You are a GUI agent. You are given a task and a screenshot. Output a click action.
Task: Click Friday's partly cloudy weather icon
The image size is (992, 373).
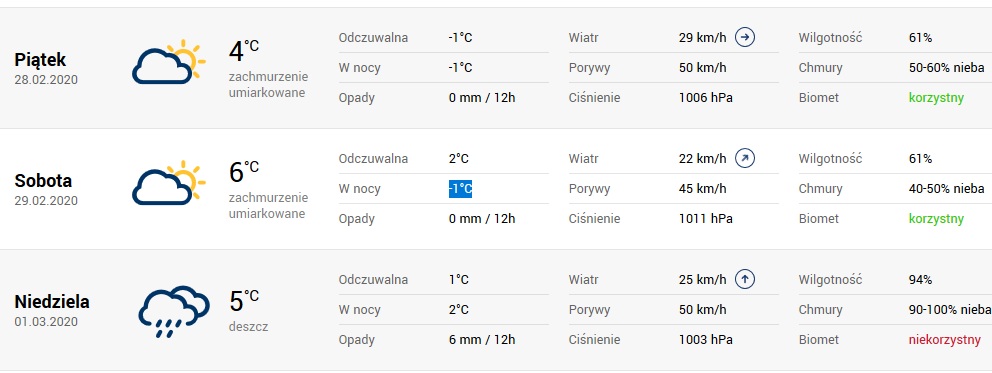[169, 62]
